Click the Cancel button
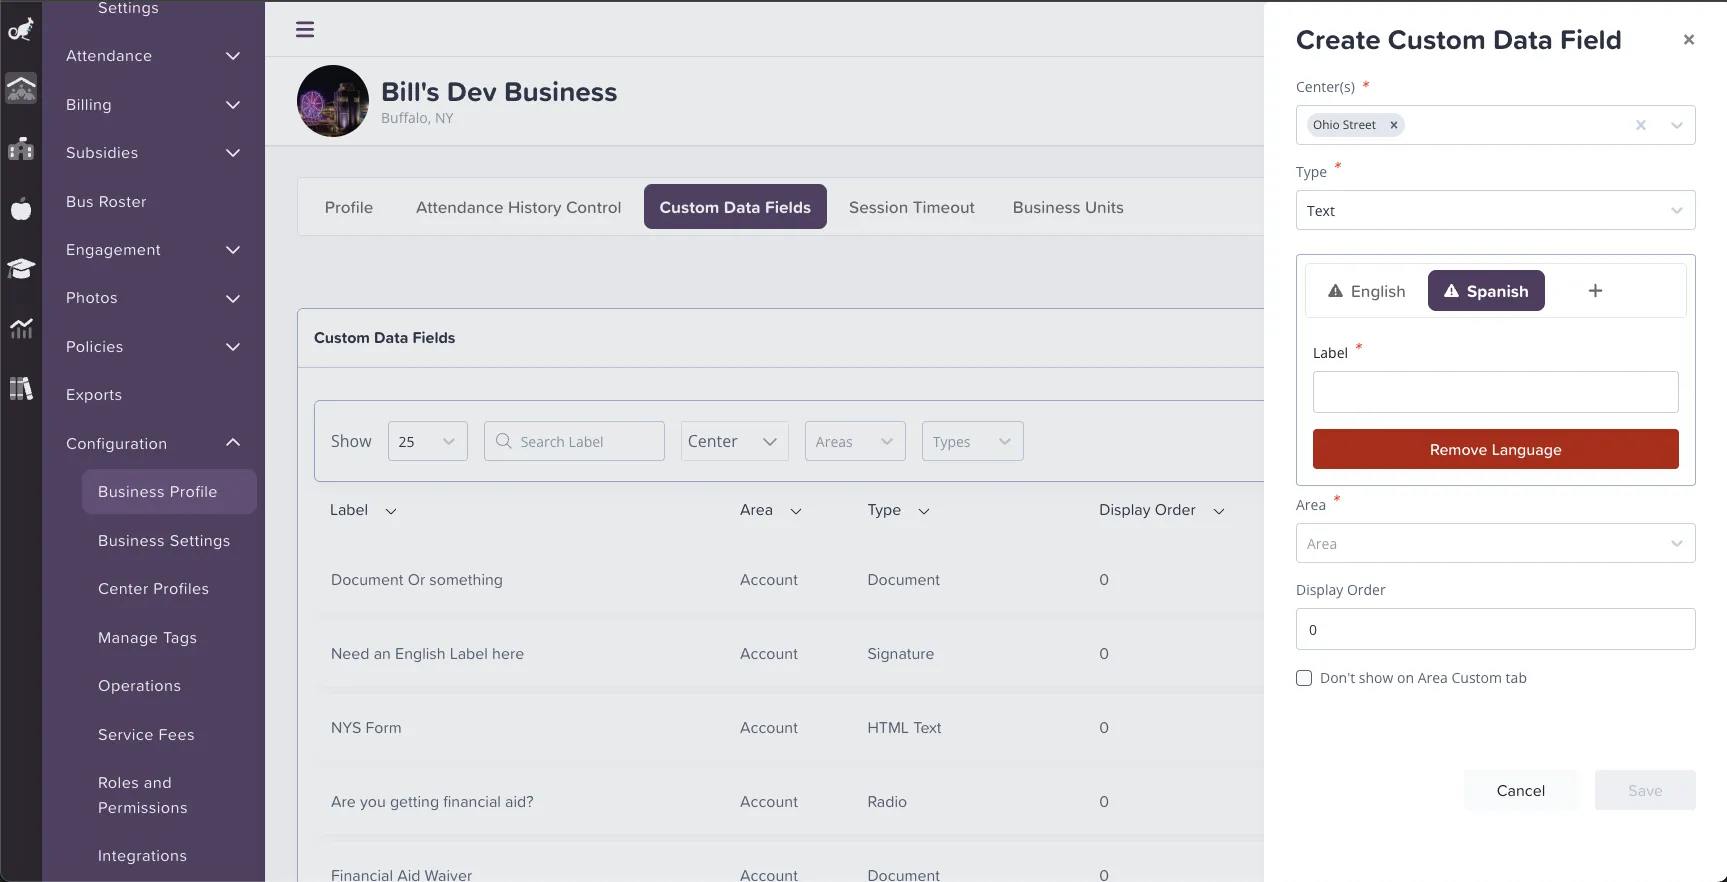The image size is (1727, 882). point(1520,791)
